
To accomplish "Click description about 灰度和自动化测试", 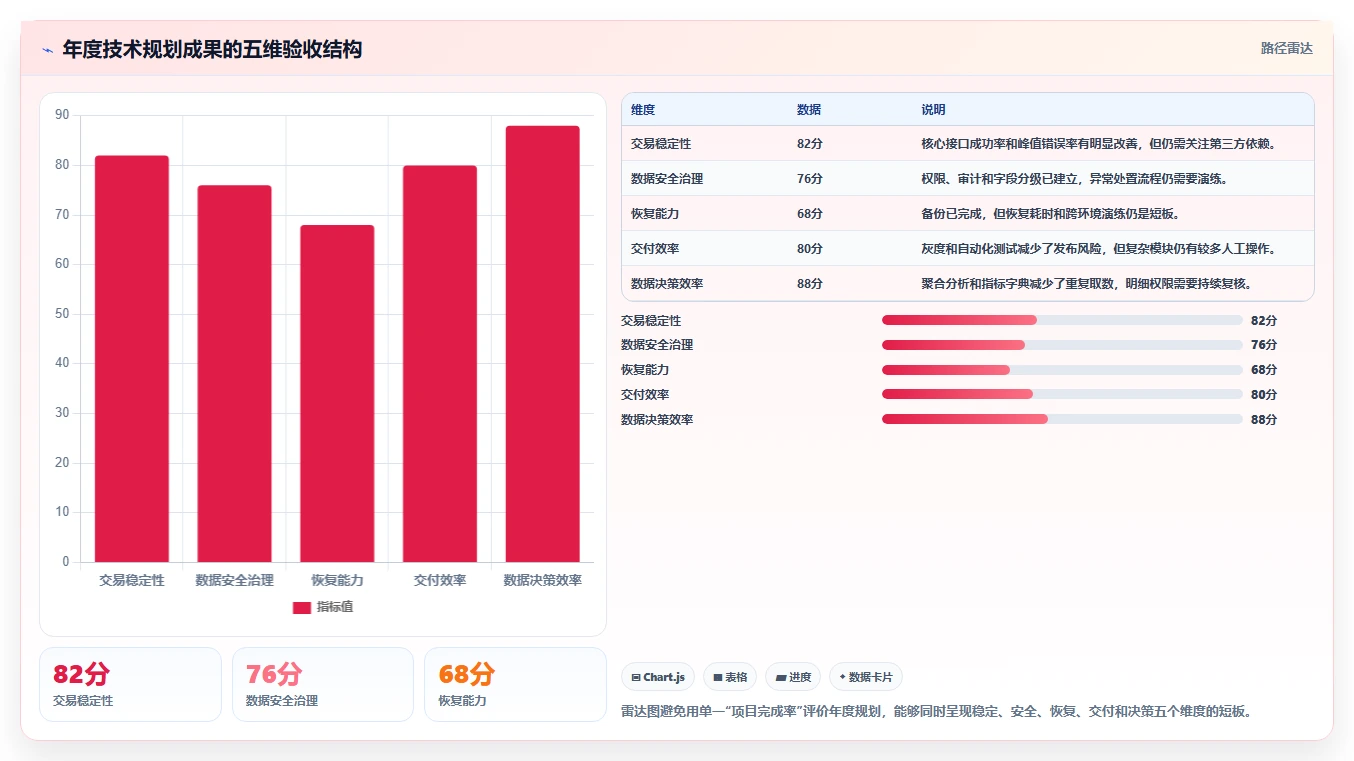I will pyautogui.click(x=1098, y=249).
